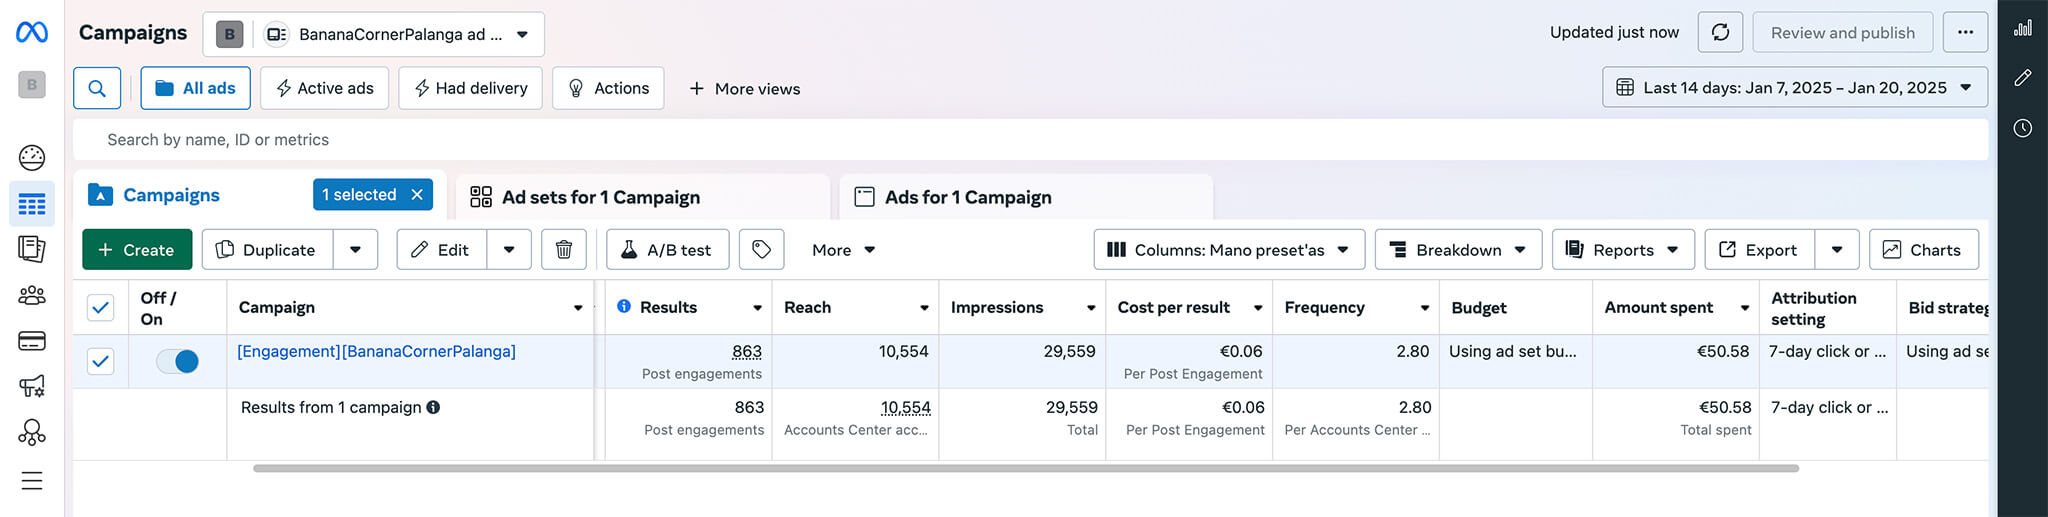Click the Duplicate button
This screenshot has height=517, width=2048.
click(267, 249)
